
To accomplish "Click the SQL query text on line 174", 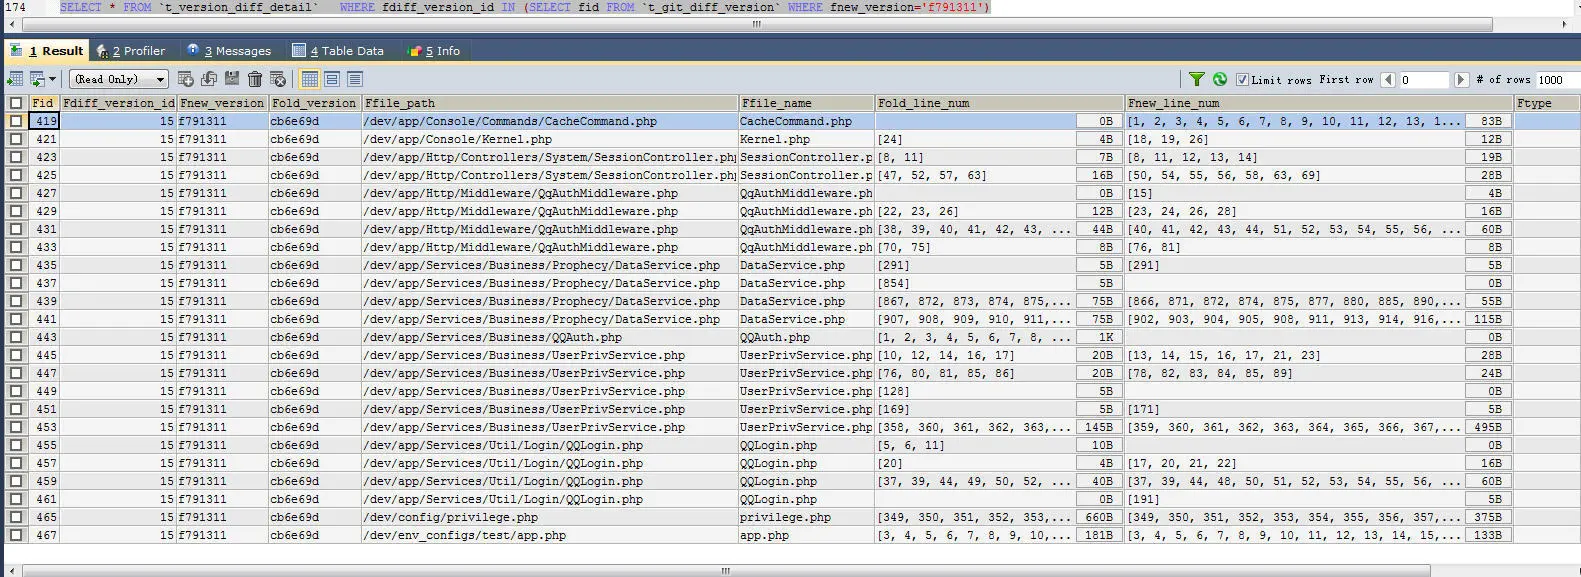I will tap(524, 7).
